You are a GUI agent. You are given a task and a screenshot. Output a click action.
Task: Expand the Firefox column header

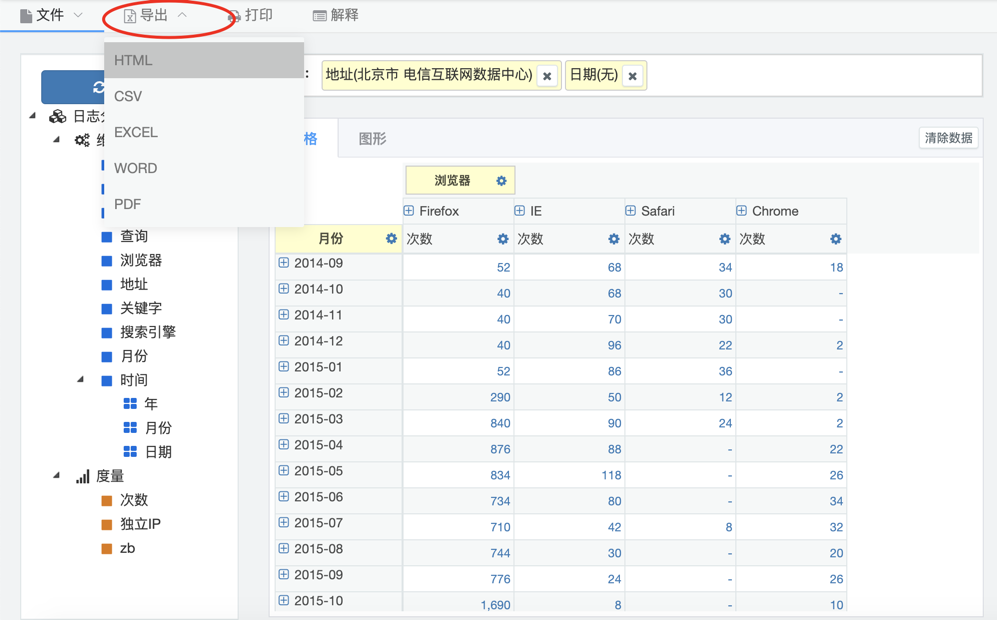(x=409, y=211)
